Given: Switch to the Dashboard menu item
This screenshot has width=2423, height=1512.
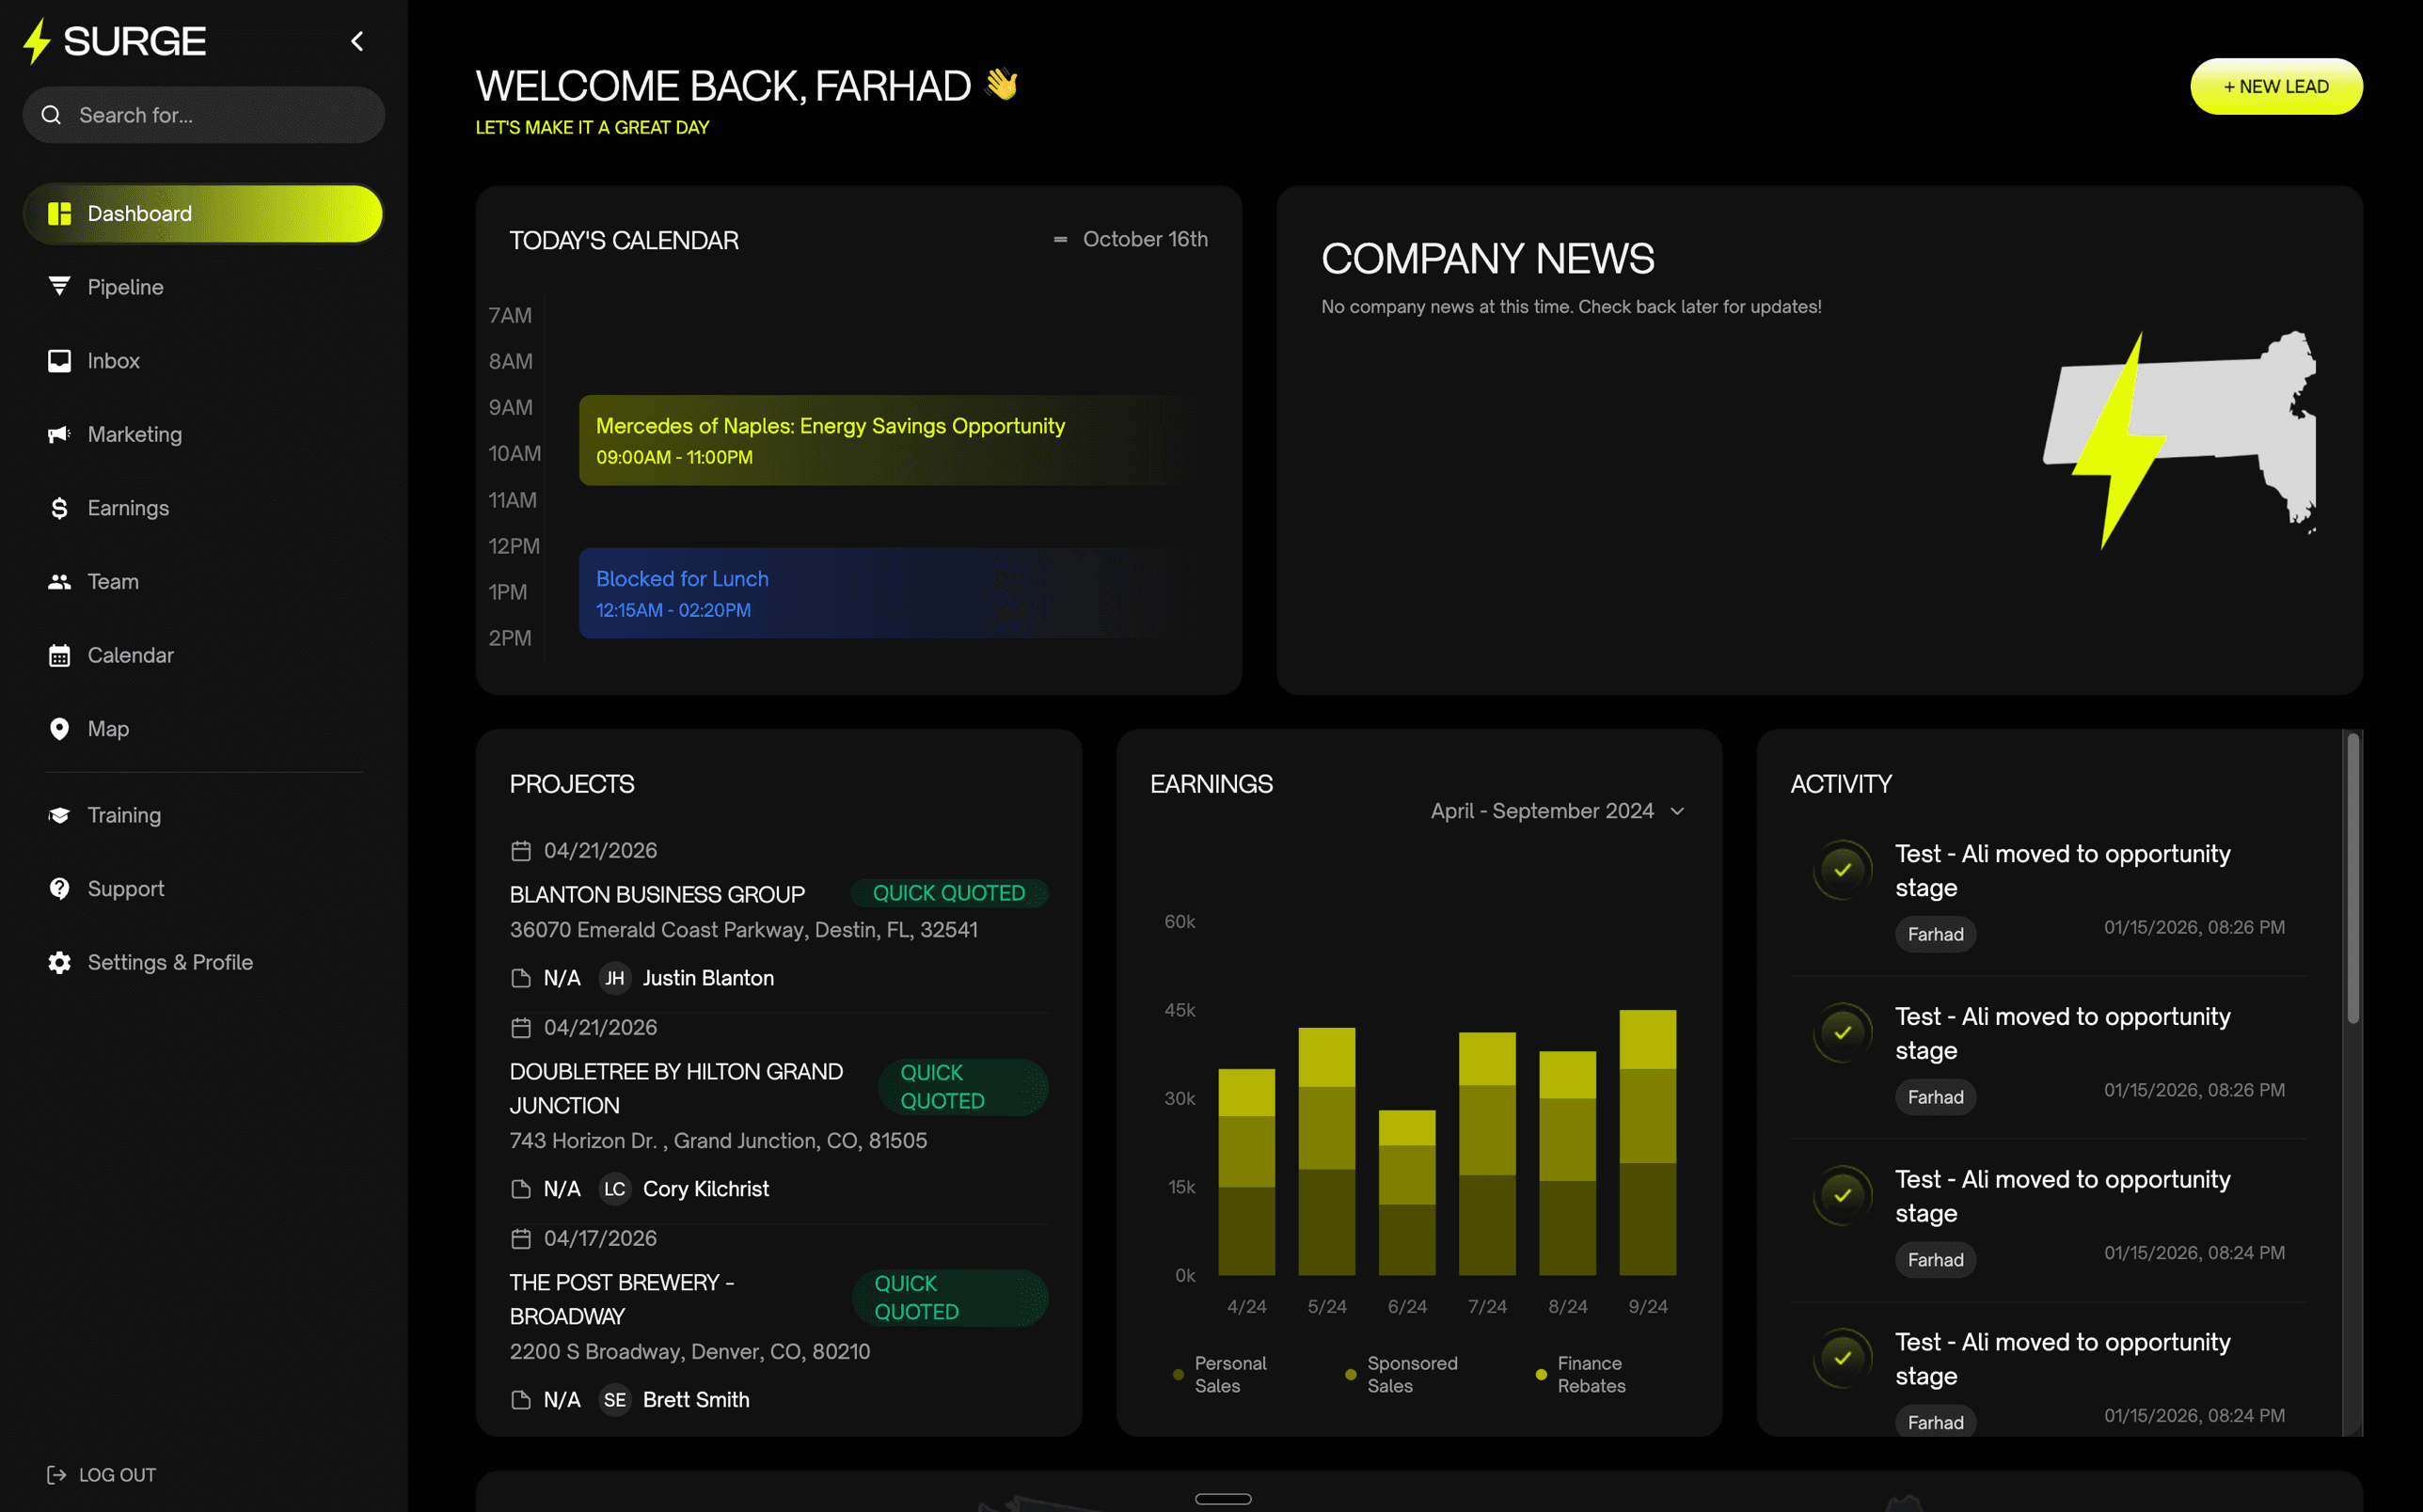Looking at the screenshot, I should tap(139, 213).
